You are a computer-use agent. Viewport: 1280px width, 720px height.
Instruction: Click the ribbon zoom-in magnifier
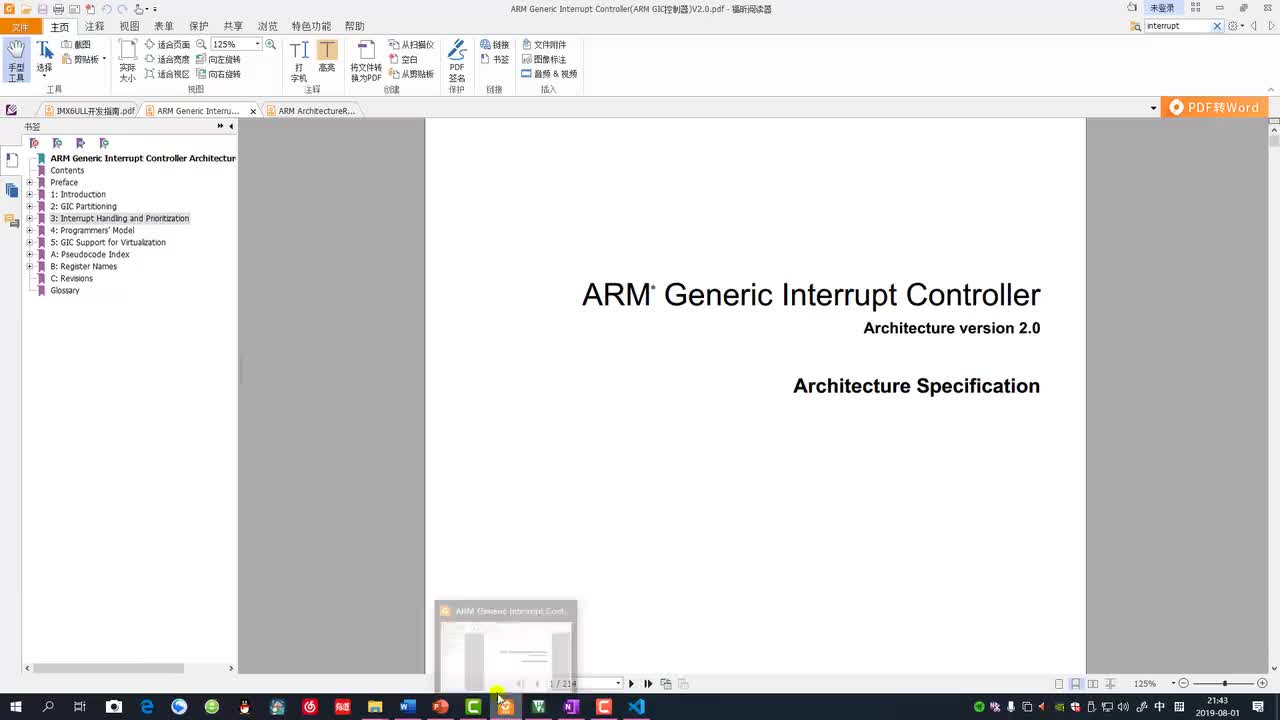coord(270,45)
